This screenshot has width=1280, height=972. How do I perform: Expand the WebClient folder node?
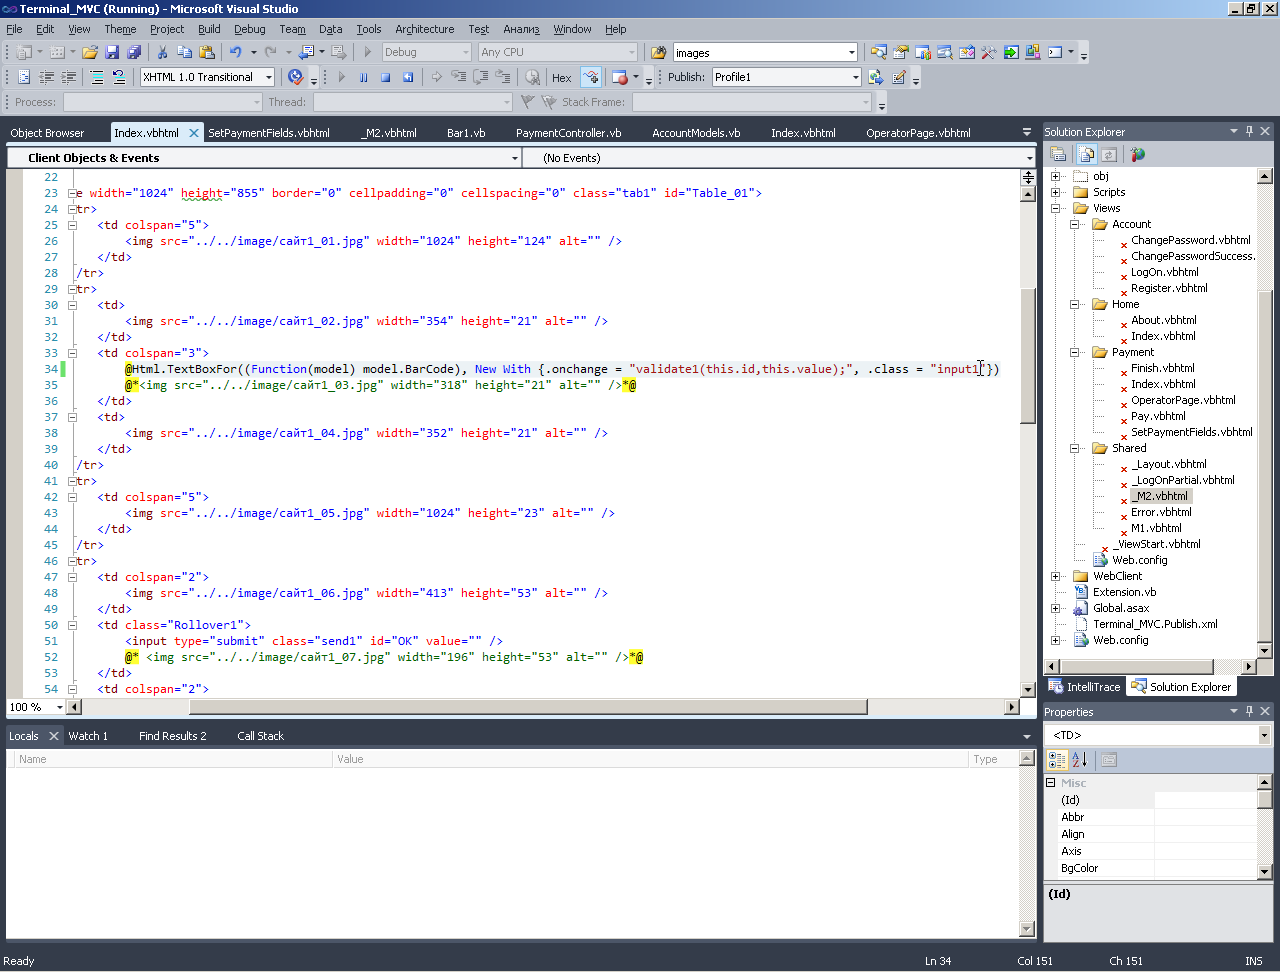tap(1056, 576)
